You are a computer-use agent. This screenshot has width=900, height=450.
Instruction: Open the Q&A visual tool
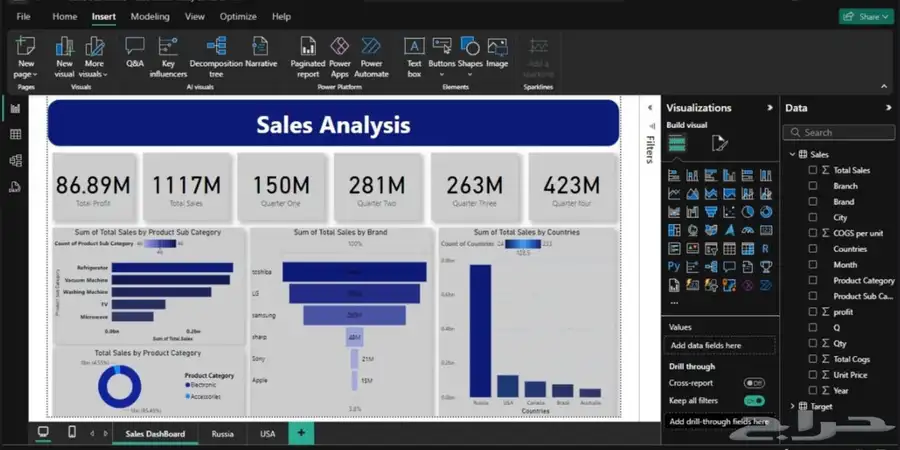[x=135, y=53]
